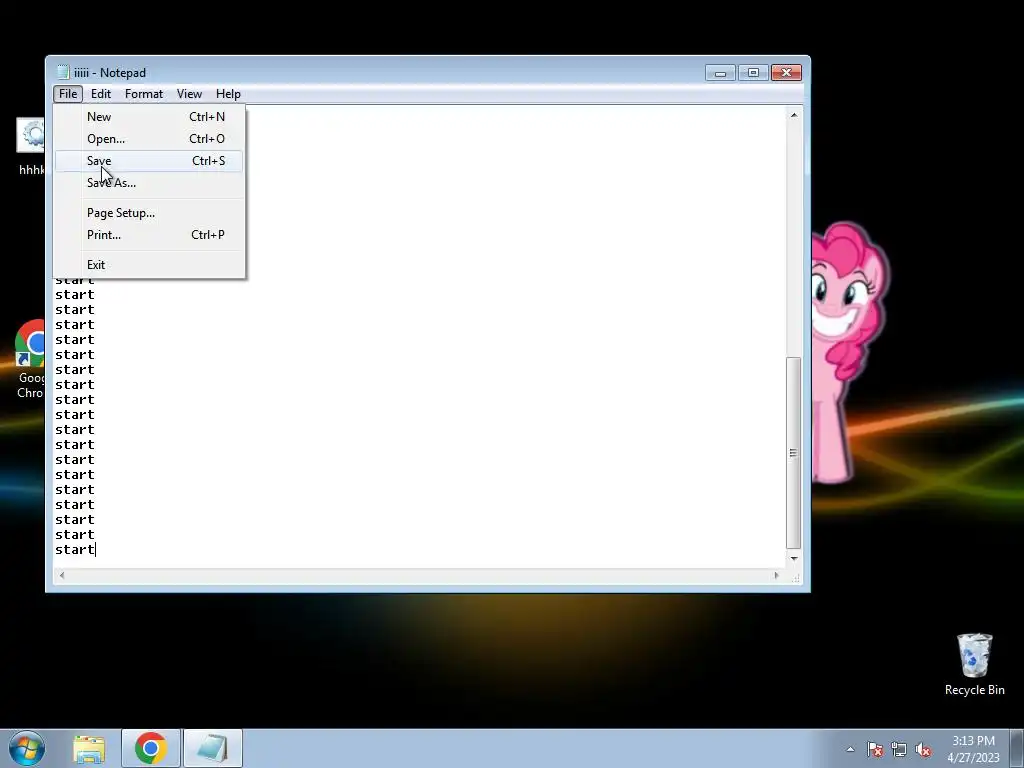This screenshot has width=1024, height=768.
Task: Choose Save As... from the File menu
Action: (148, 183)
